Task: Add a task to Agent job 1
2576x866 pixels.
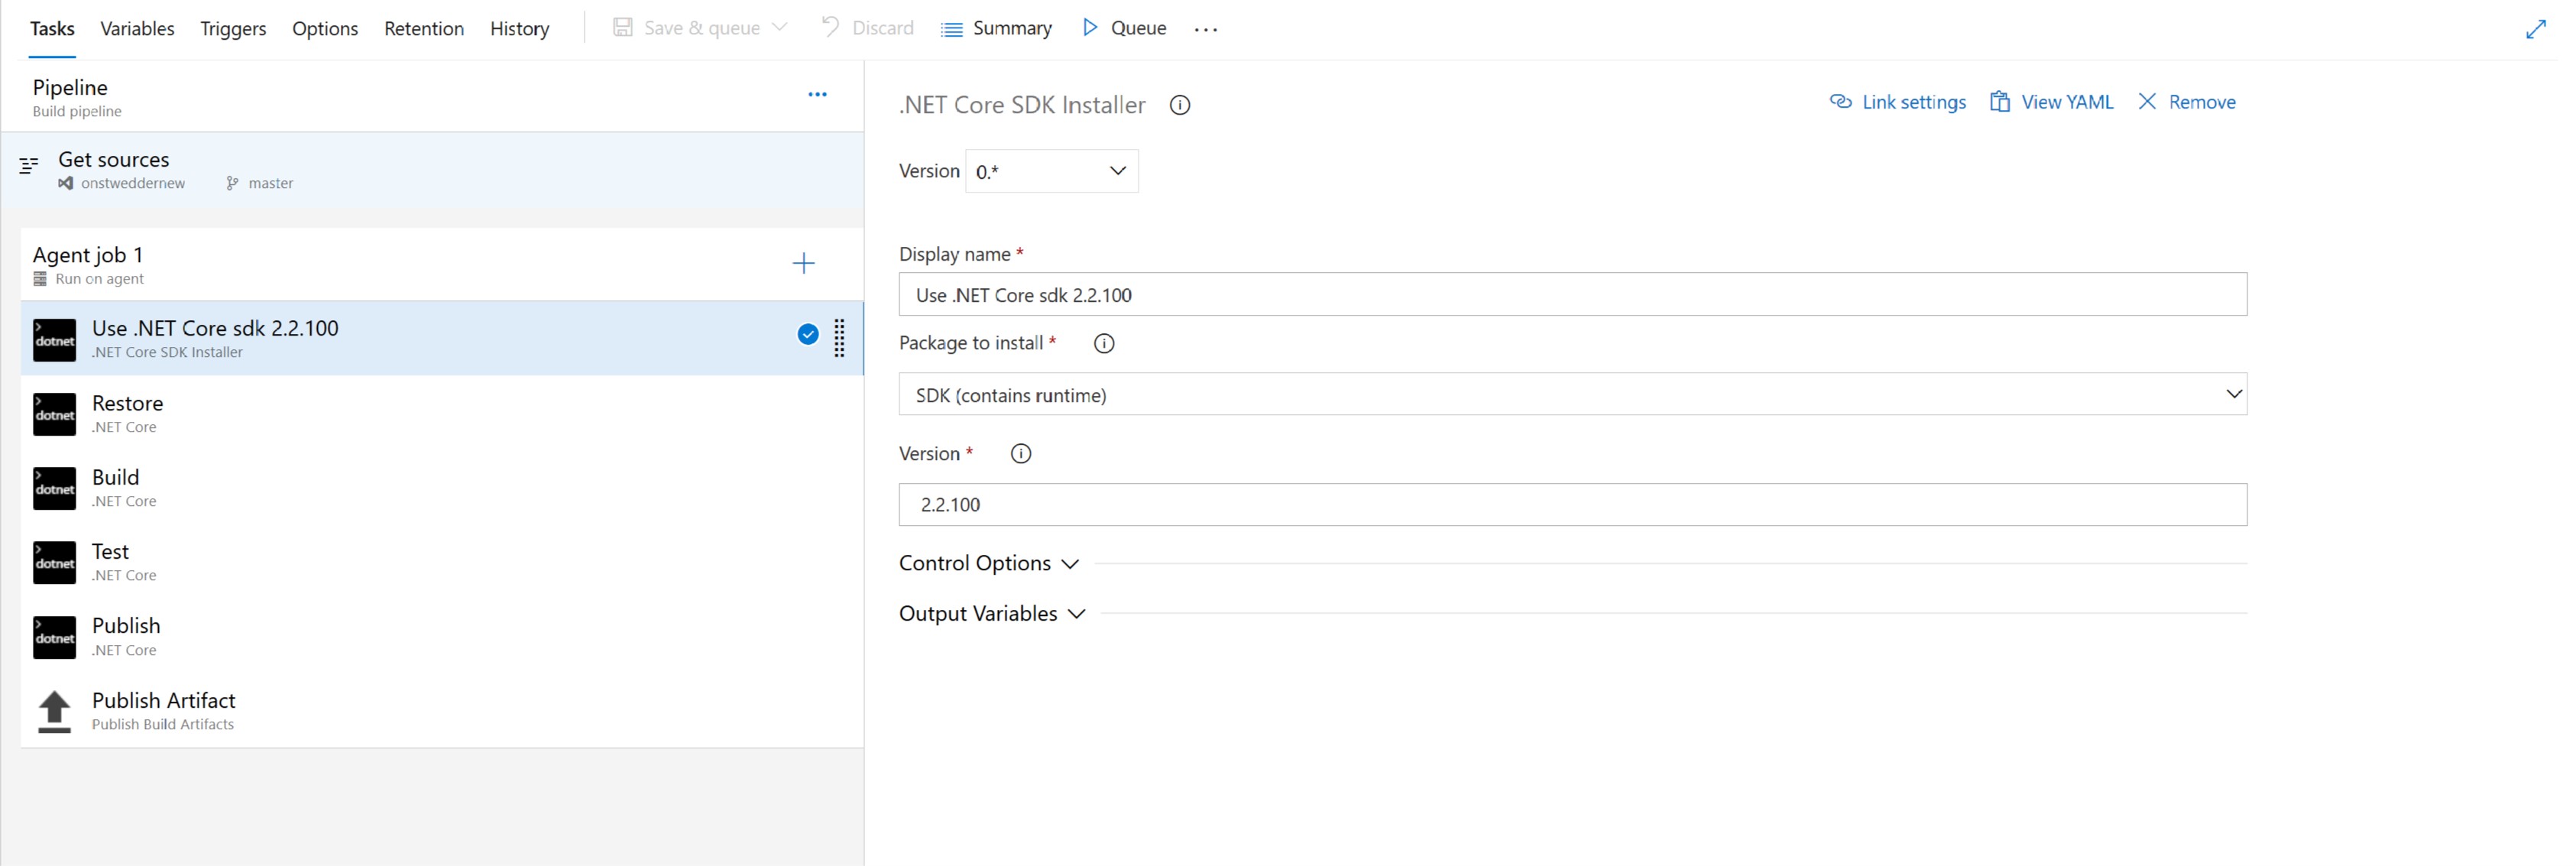Action: coord(803,263)
